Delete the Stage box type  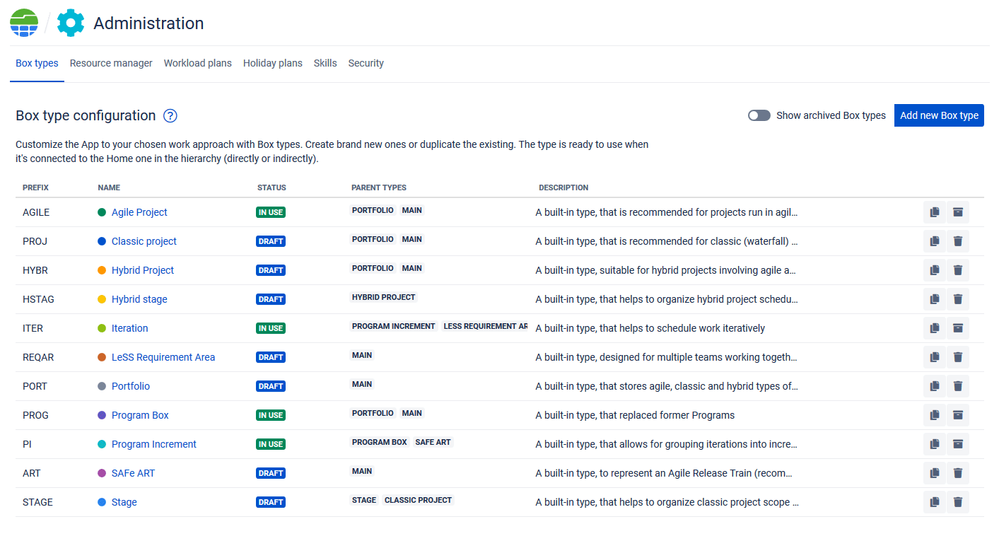point(958,502)
